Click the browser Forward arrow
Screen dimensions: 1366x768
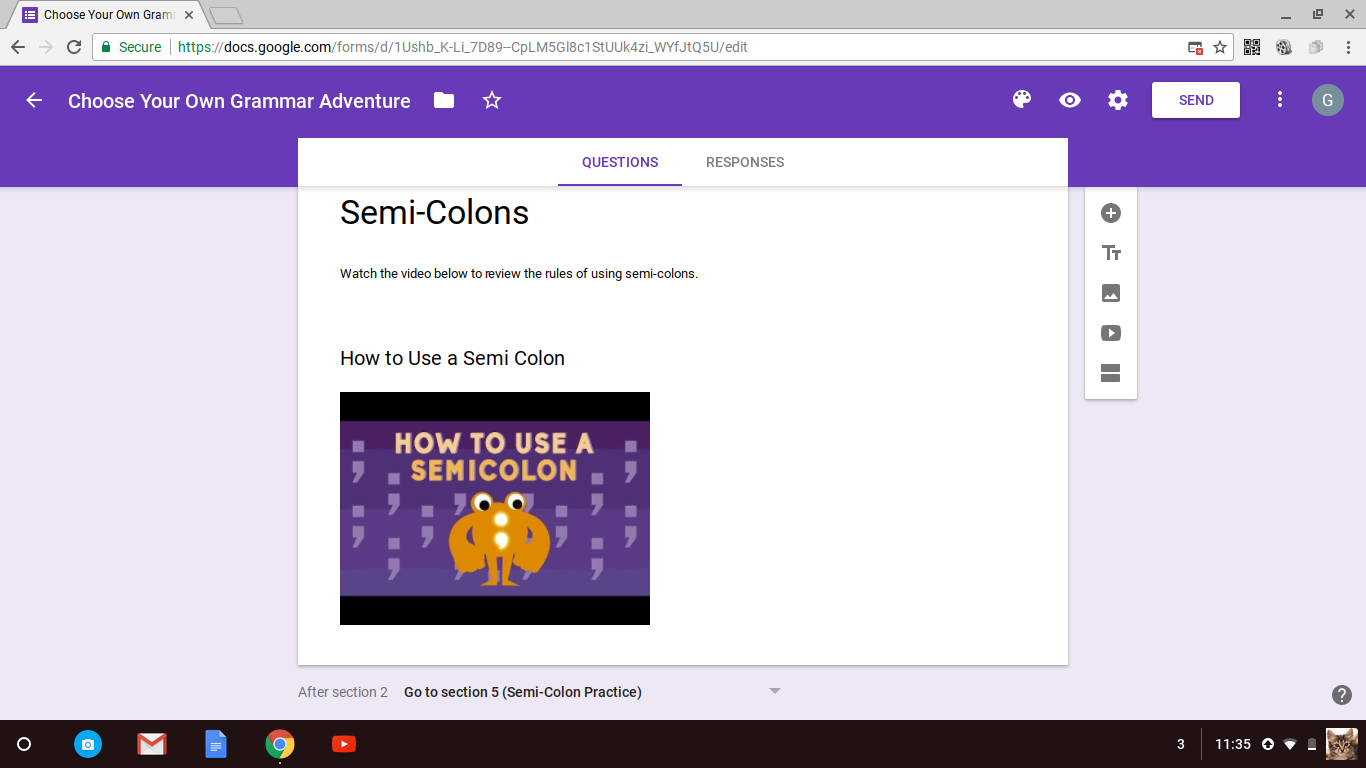(46, 47)
